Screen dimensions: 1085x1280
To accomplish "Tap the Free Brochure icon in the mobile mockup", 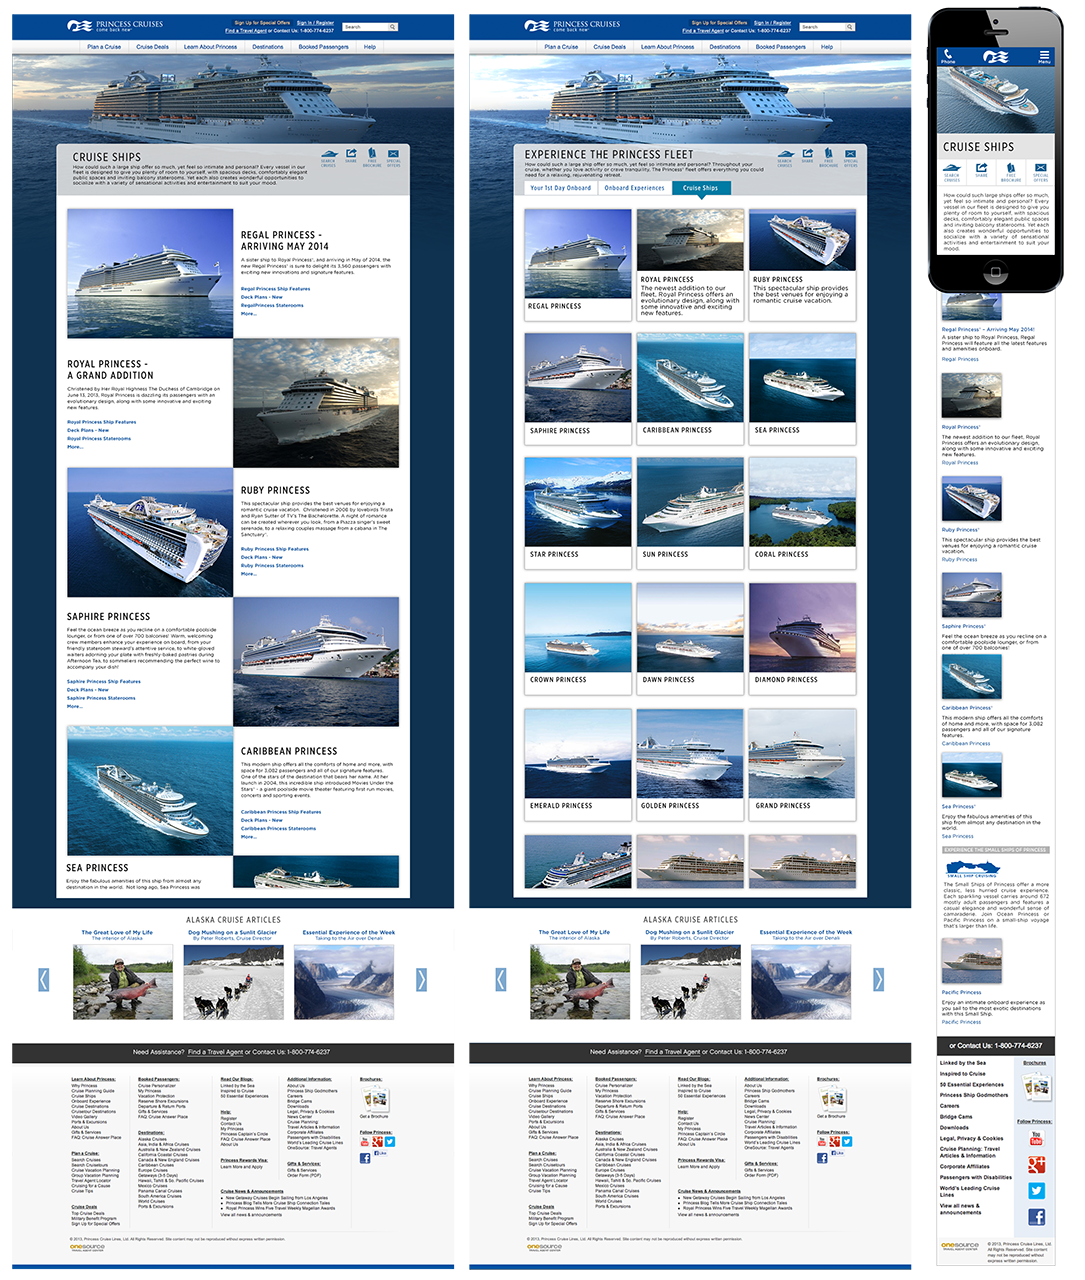I will tap(1011, 171).
